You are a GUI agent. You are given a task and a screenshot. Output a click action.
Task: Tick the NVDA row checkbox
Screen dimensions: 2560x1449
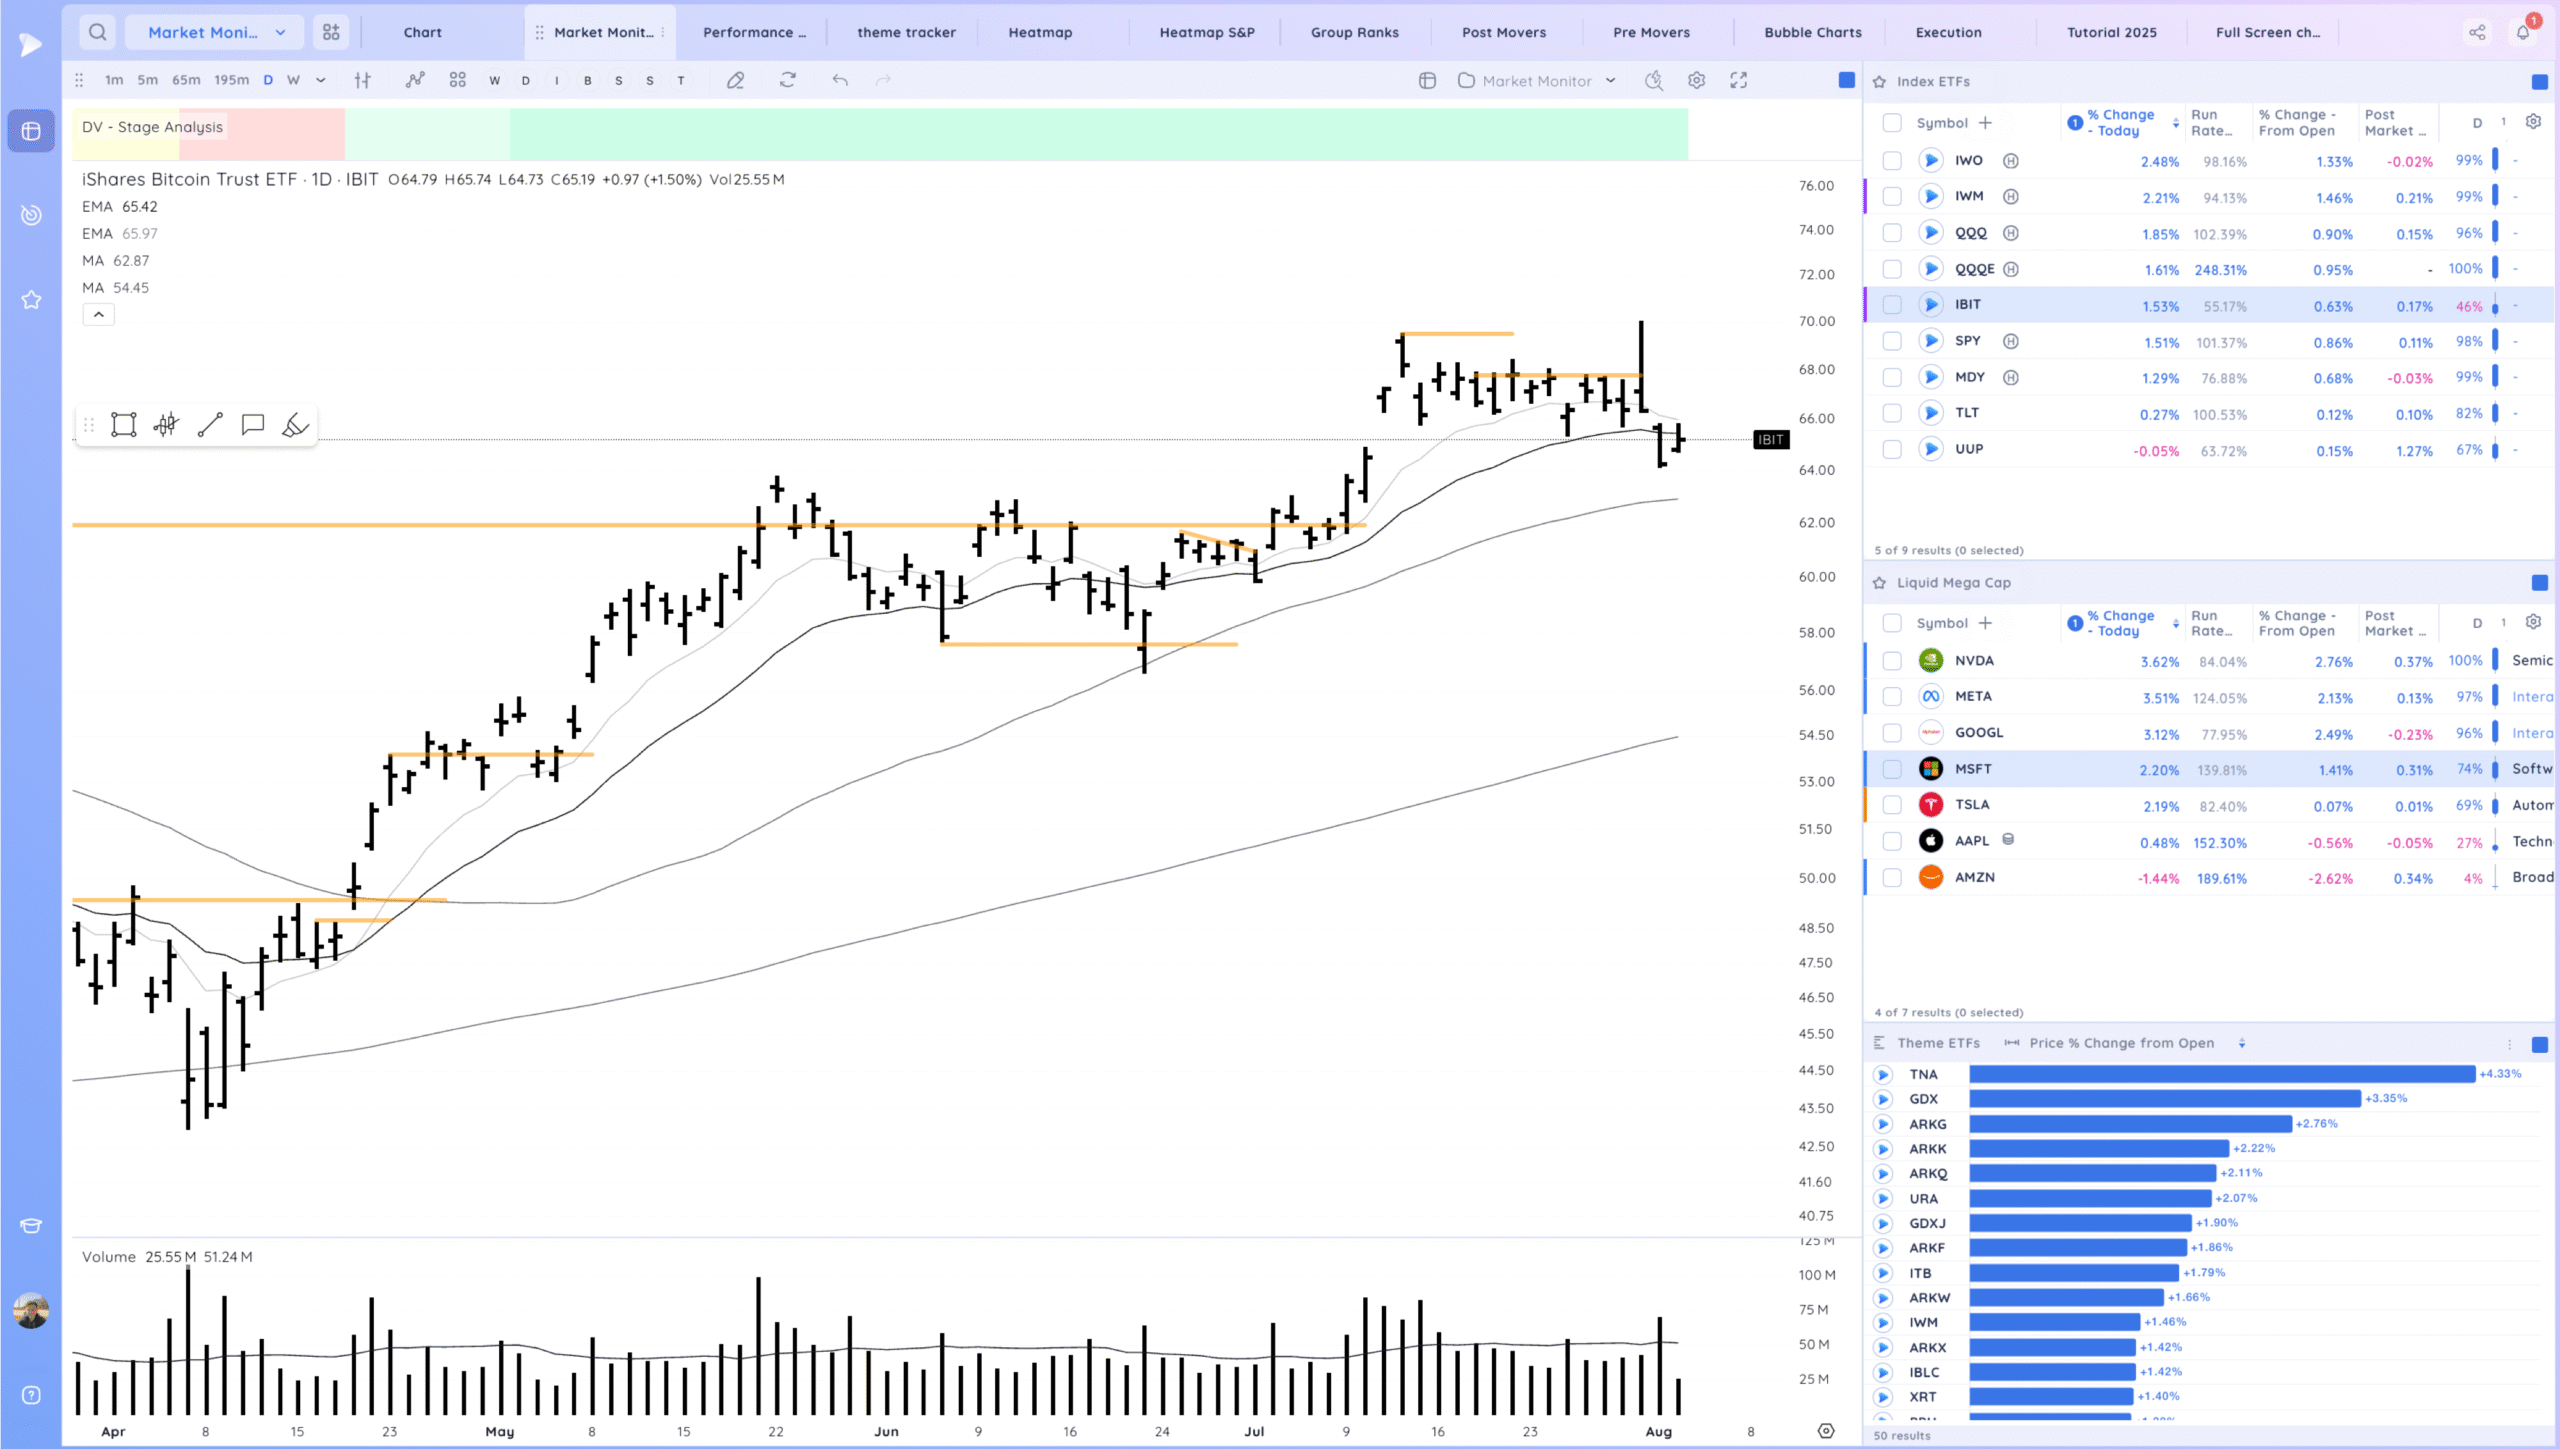[1892, 661]
